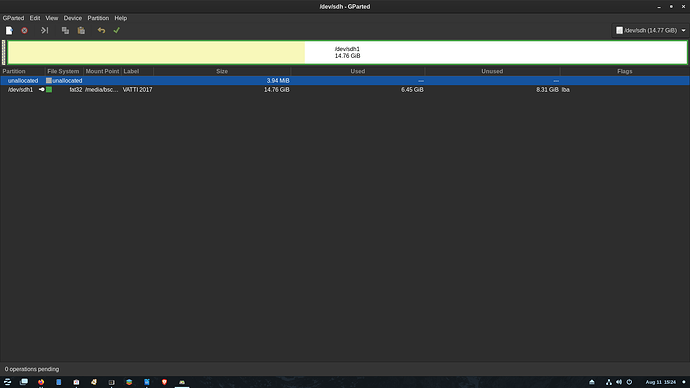Image resolution: width=690 pixels, height=388 pixels.
Task: Click the blue document app taskbar icon
Action: point(59,382)
